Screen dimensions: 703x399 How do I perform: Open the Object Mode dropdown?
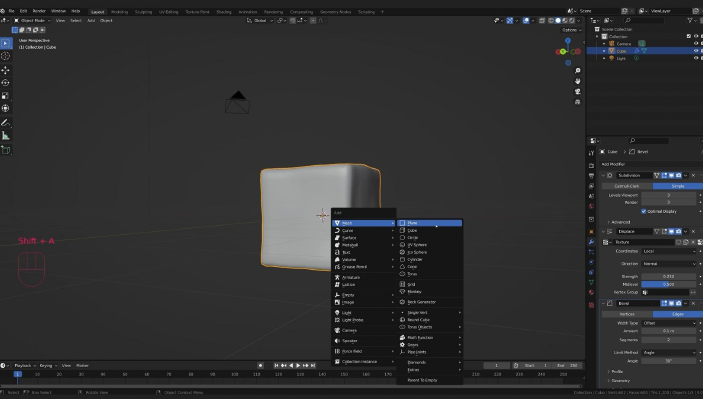[32, 21]
